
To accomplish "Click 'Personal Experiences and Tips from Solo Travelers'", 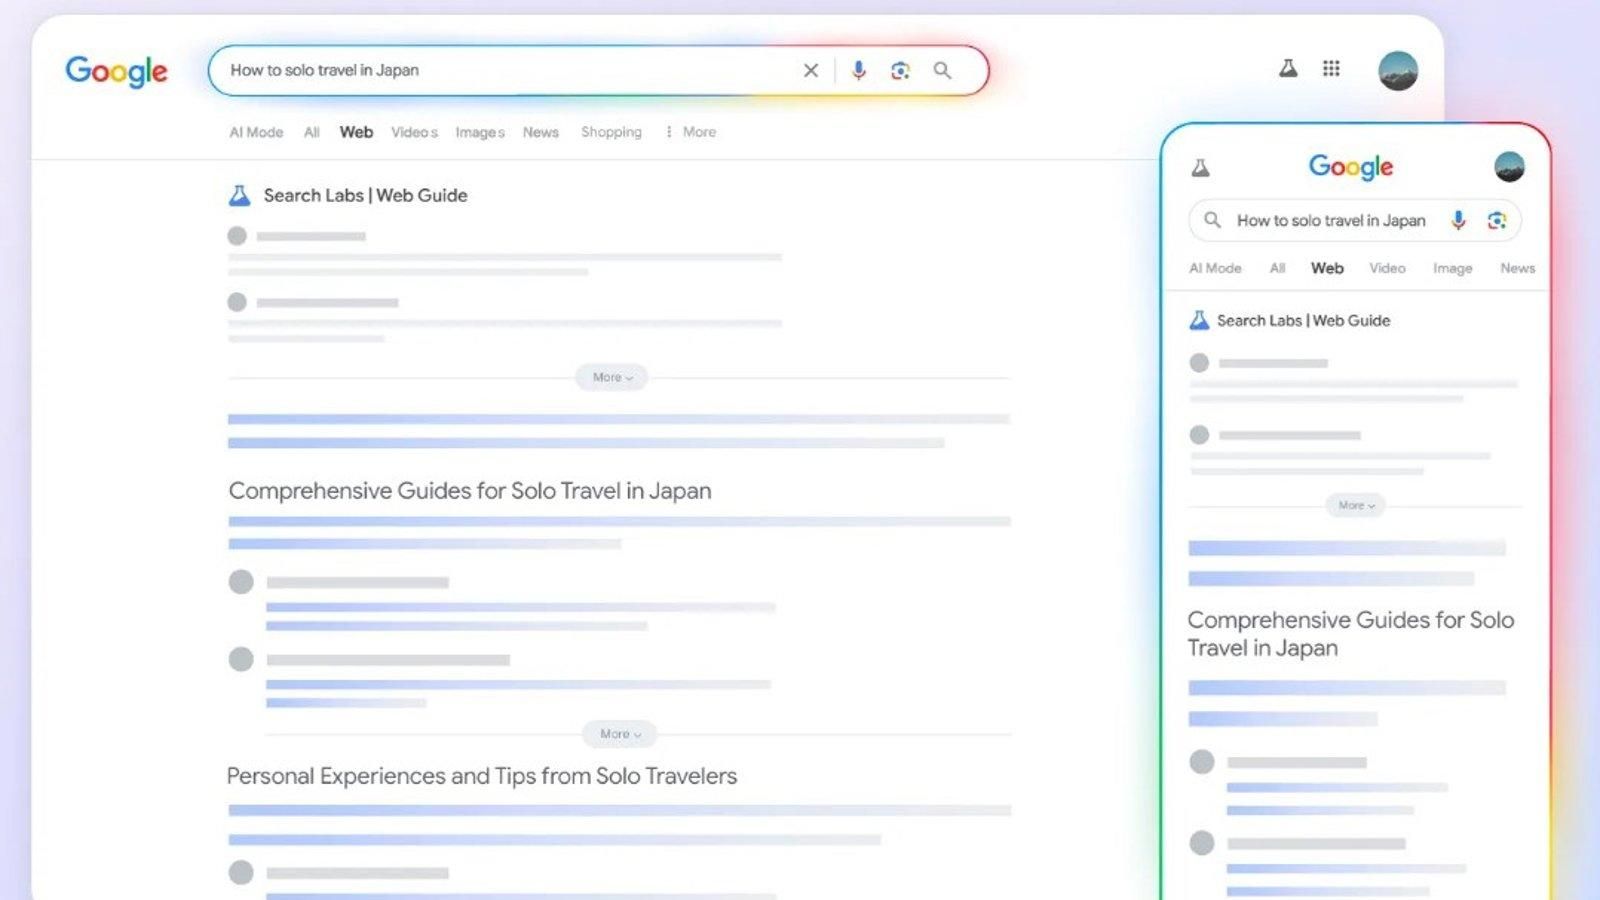I will pyautogui.click(x=482, y=776).
